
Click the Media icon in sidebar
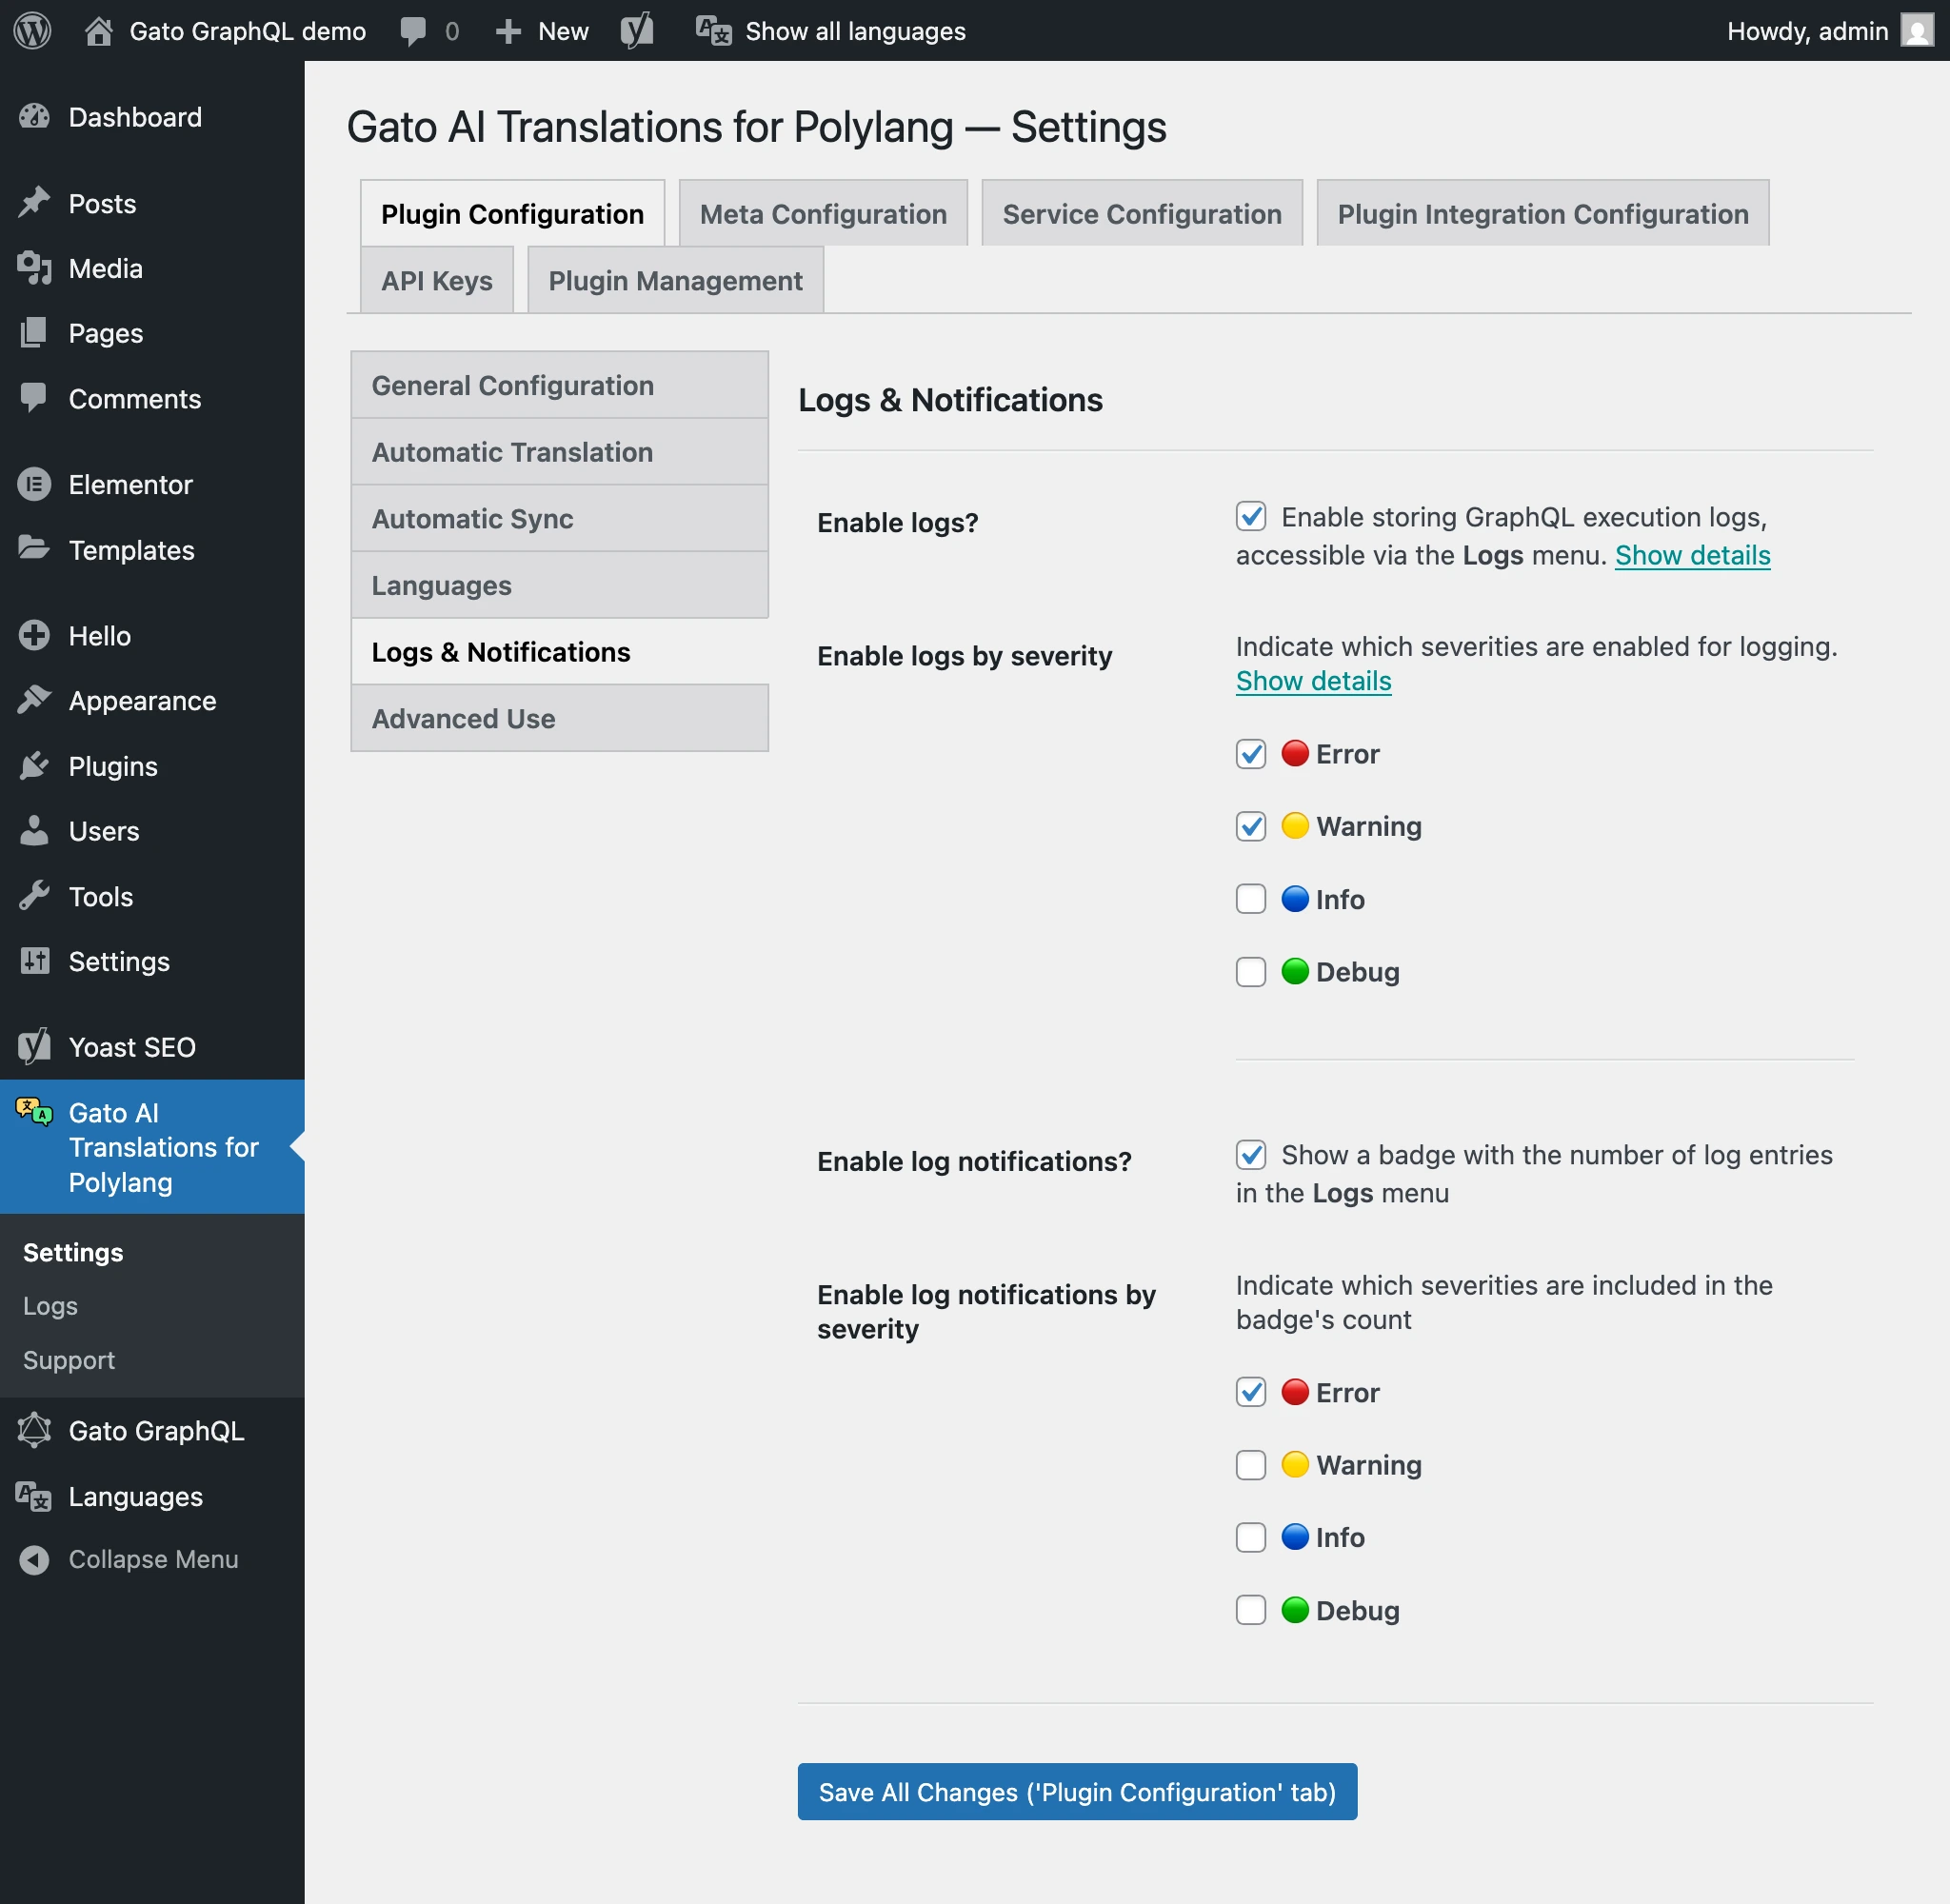[x=34, y=268]
